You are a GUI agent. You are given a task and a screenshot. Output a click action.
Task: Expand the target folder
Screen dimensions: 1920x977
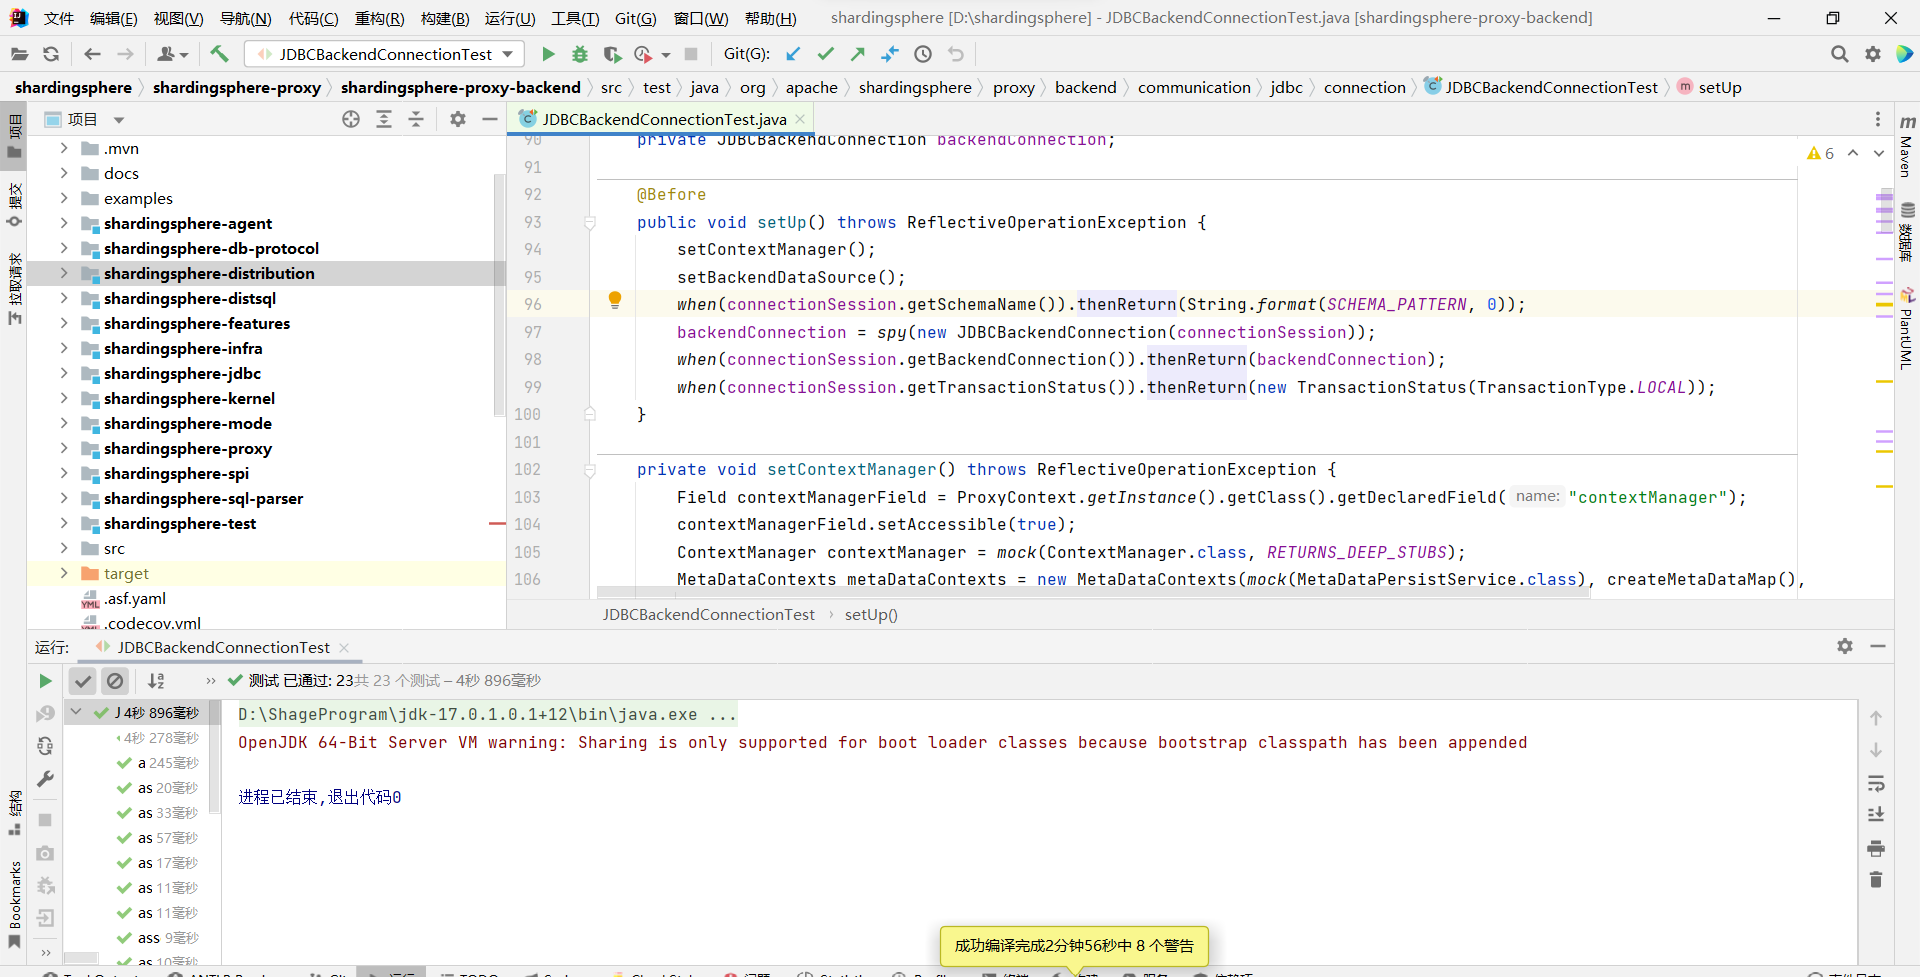64,573
